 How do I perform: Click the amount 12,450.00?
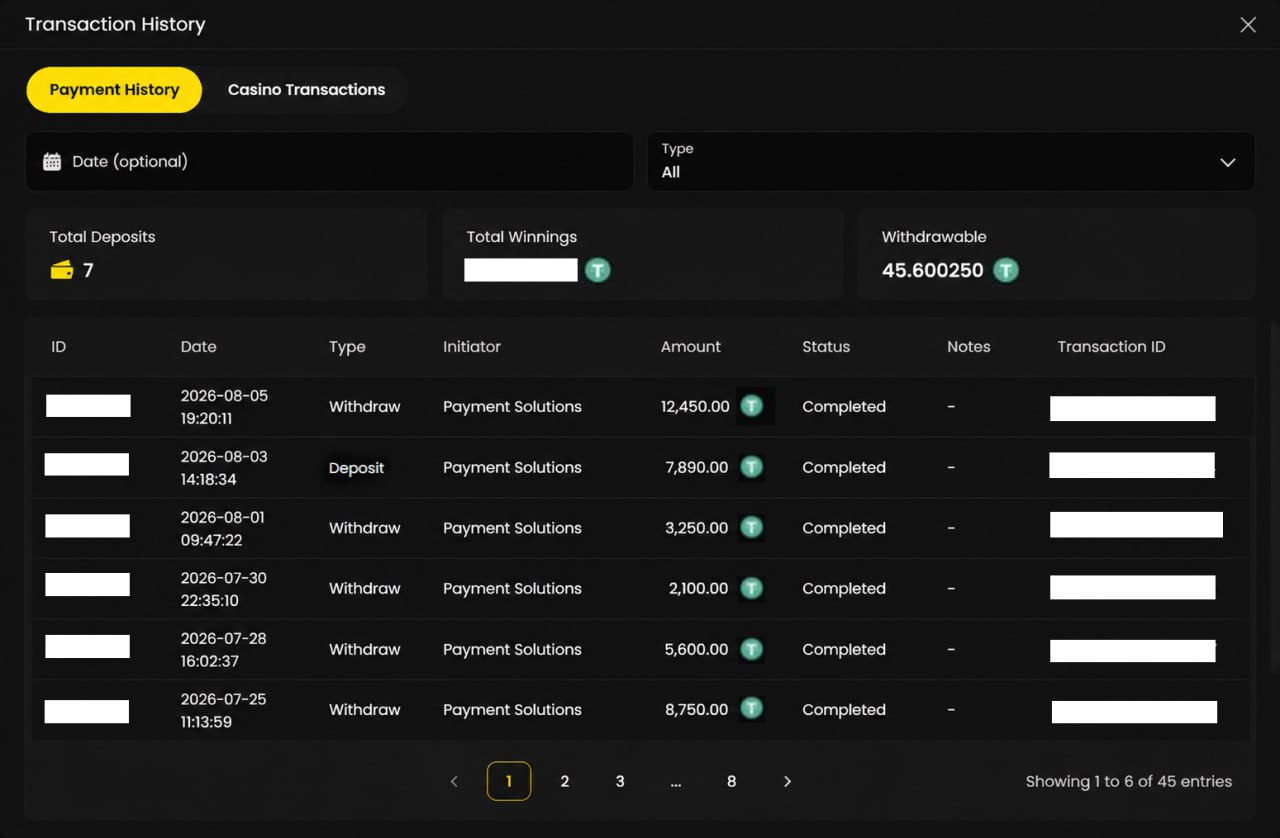coord(695,407)
